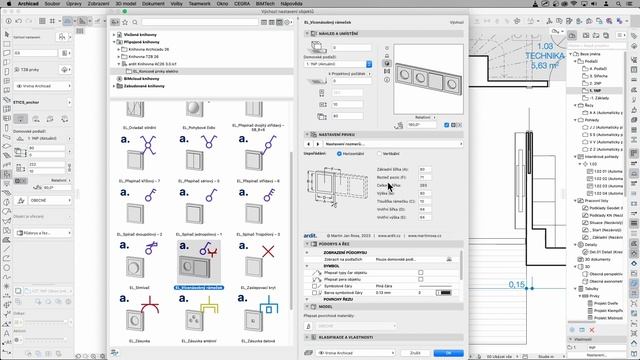The height and width of the screenshot is (360, 640).
Task: Choose the EL_Zaslepovací kryt object
Action: [x=258, y=265]
